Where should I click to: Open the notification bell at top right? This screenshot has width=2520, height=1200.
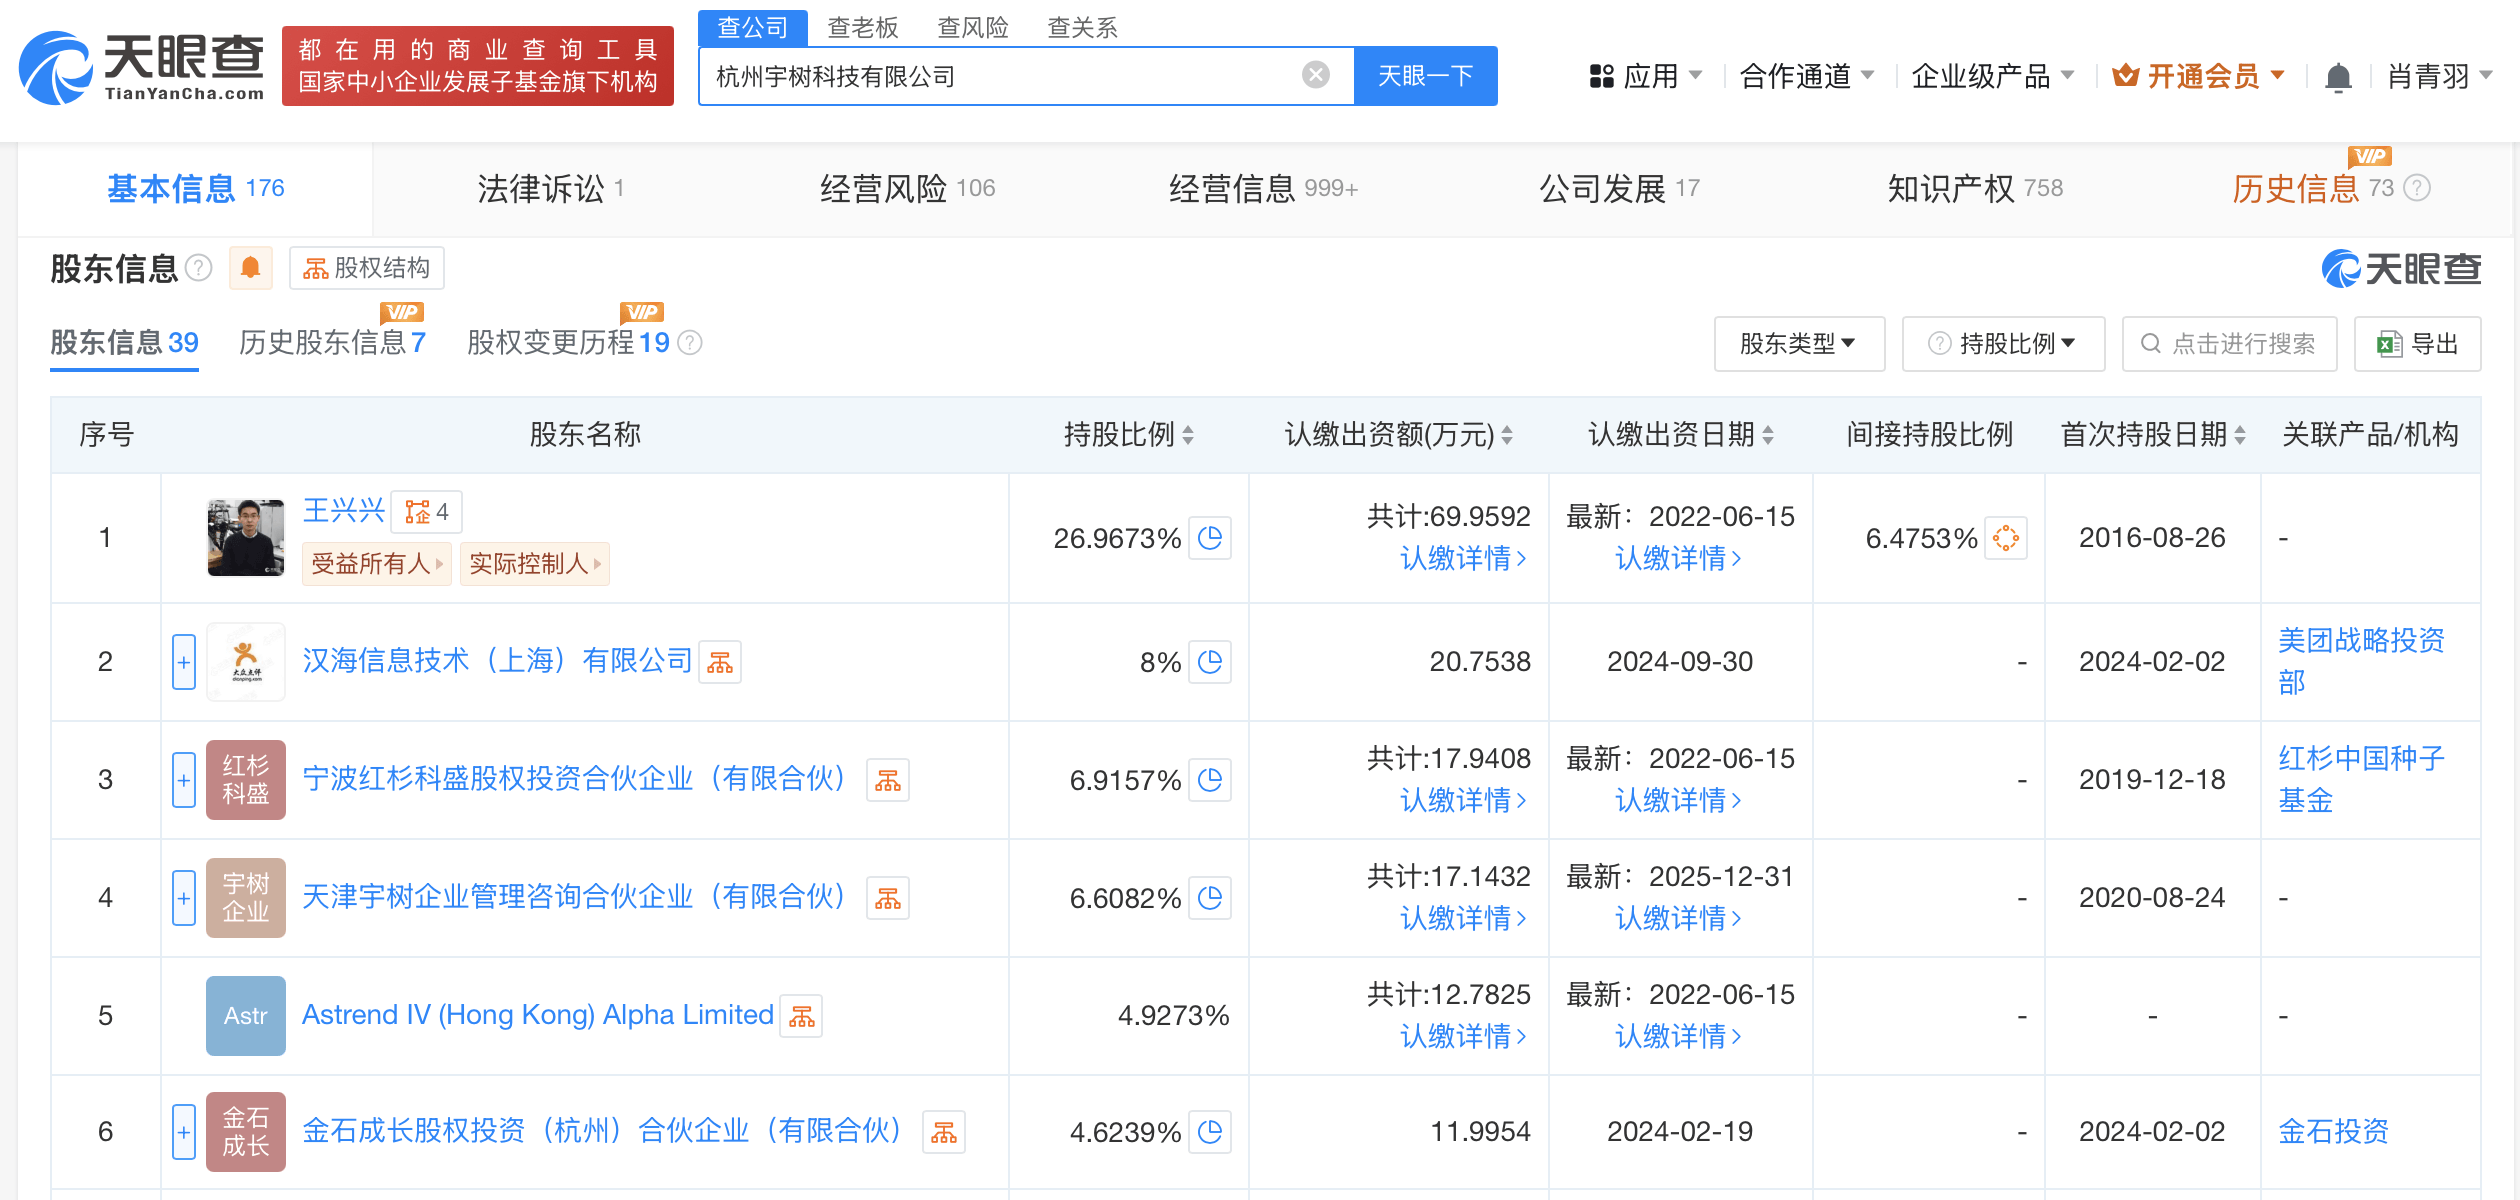pos(2338,75)
